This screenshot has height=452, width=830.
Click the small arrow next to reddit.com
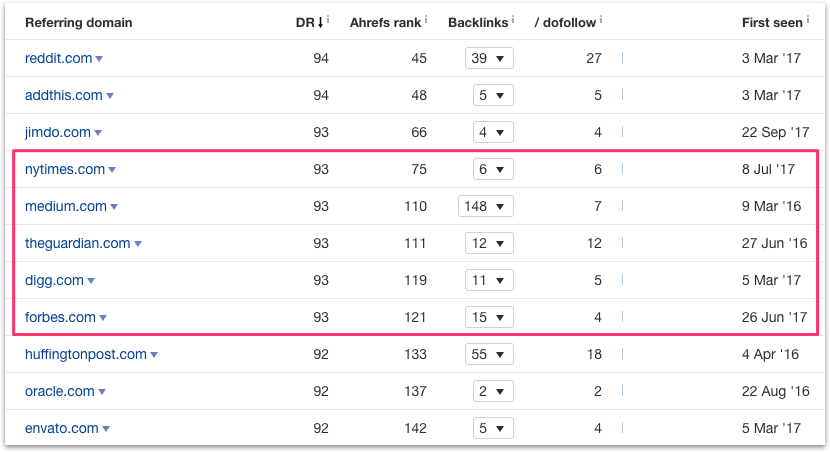99,59
